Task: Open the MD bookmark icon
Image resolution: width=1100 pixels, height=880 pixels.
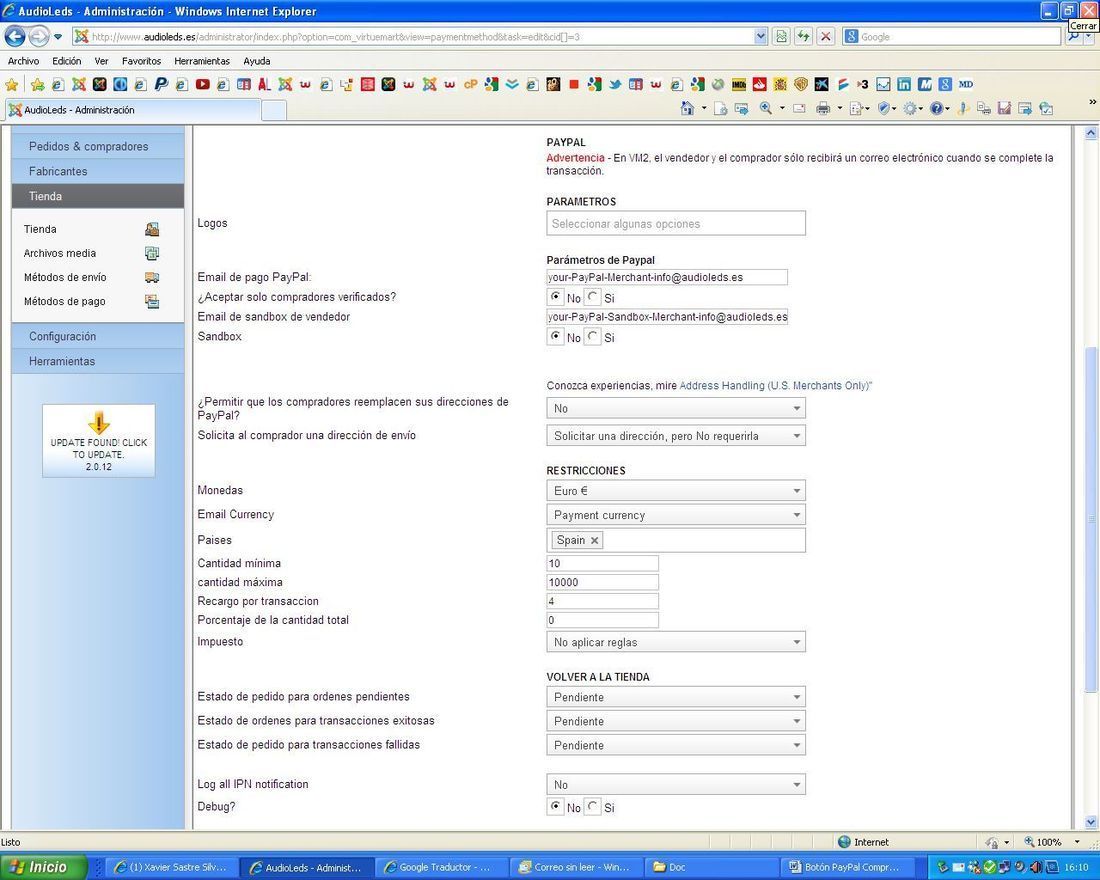Action: [966, 84]
